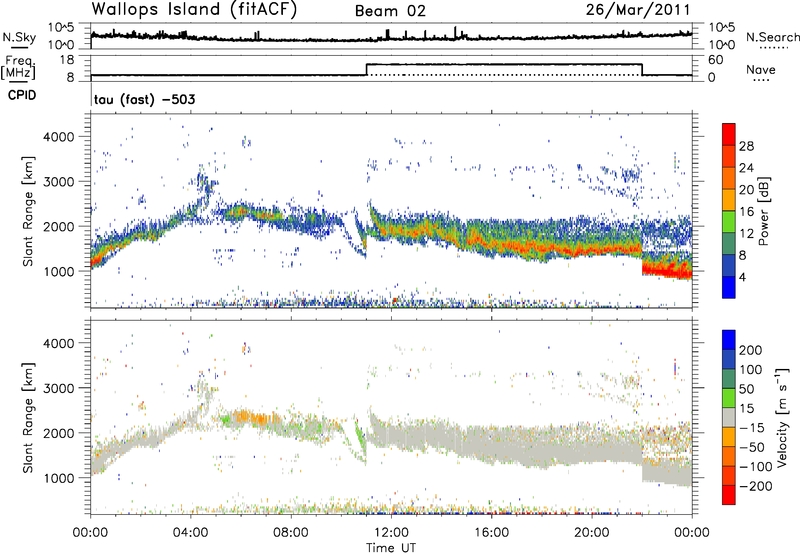Click "200" on the velocity colorbar

tap(751, 350)
